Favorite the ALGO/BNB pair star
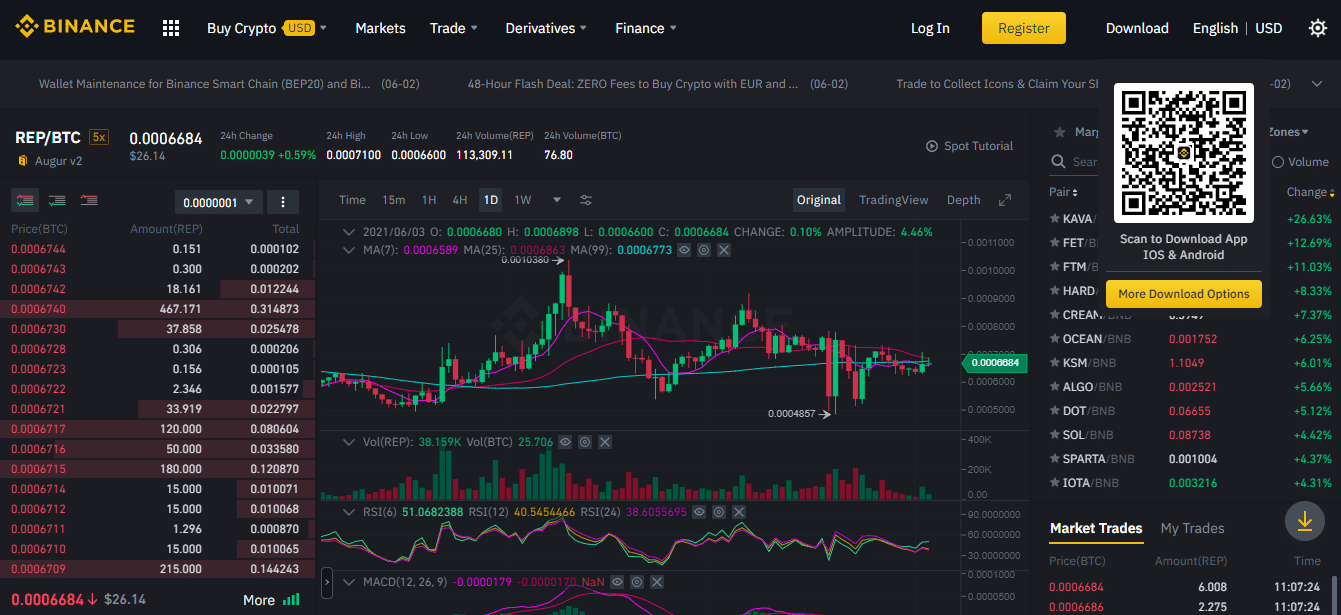The width and height of the screenshot is (1341, 615). click(x=1054, y=386)
